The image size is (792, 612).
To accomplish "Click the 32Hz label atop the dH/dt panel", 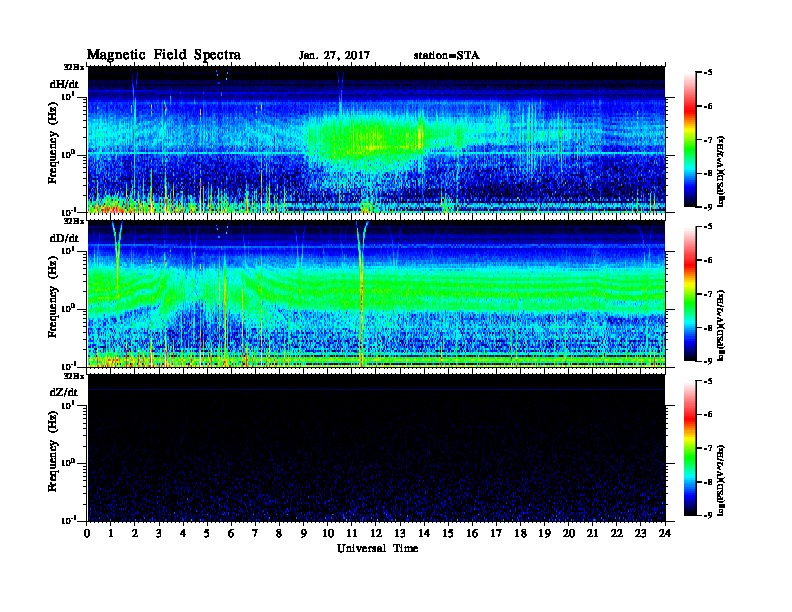I will click(x=73, y=67).
